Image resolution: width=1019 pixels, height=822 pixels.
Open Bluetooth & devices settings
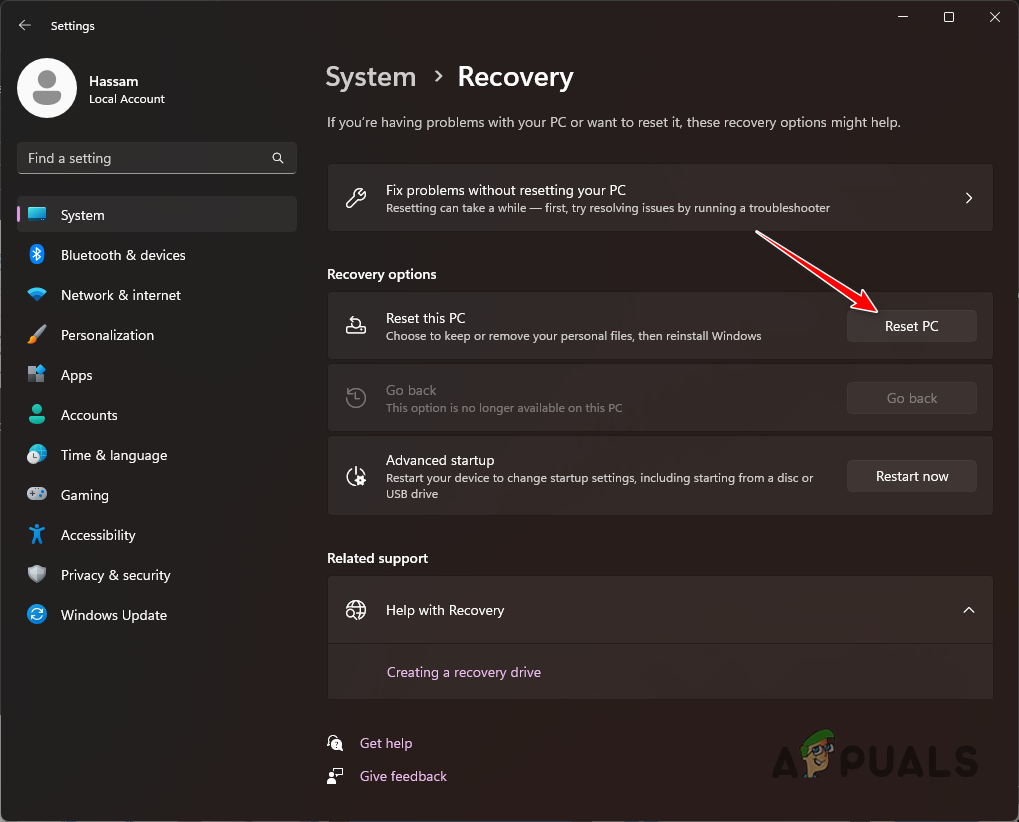(x=122, y=255)
